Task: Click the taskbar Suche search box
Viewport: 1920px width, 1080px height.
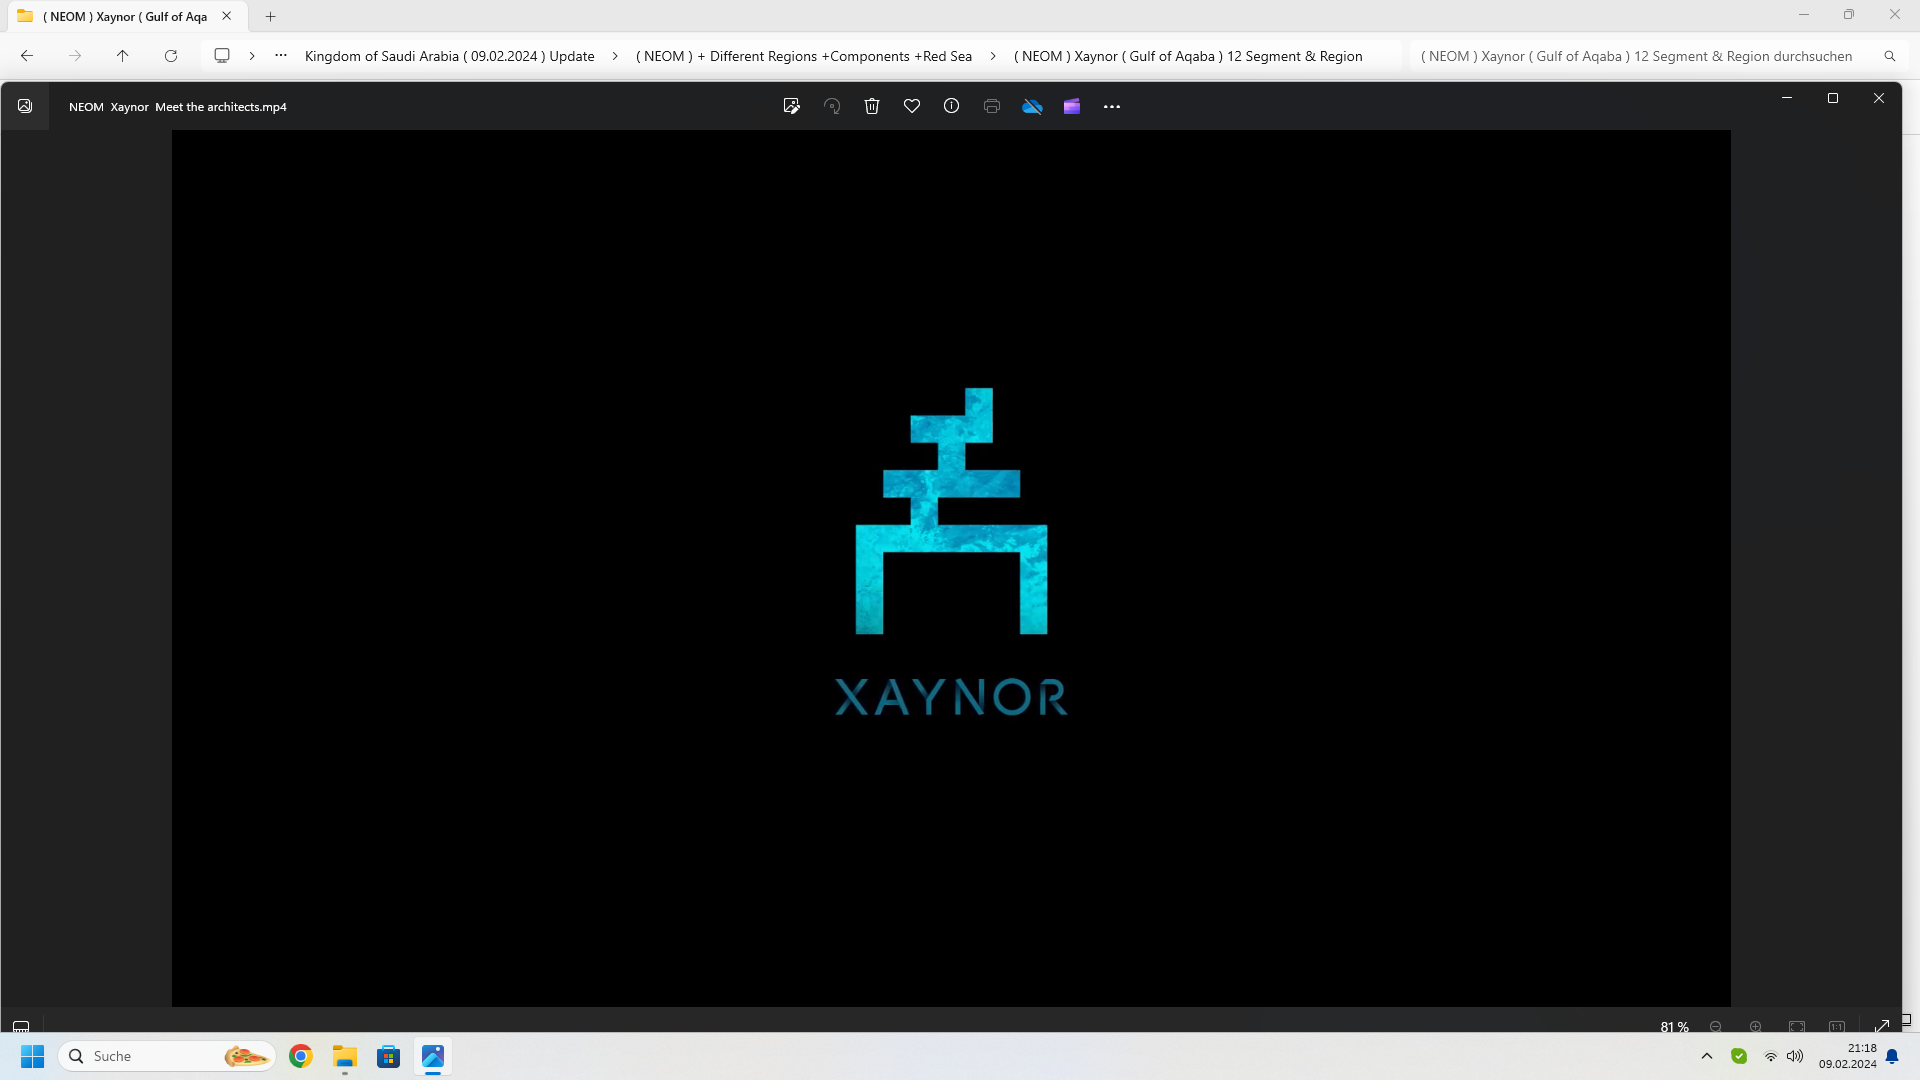Action: [x=167, y=1056]
